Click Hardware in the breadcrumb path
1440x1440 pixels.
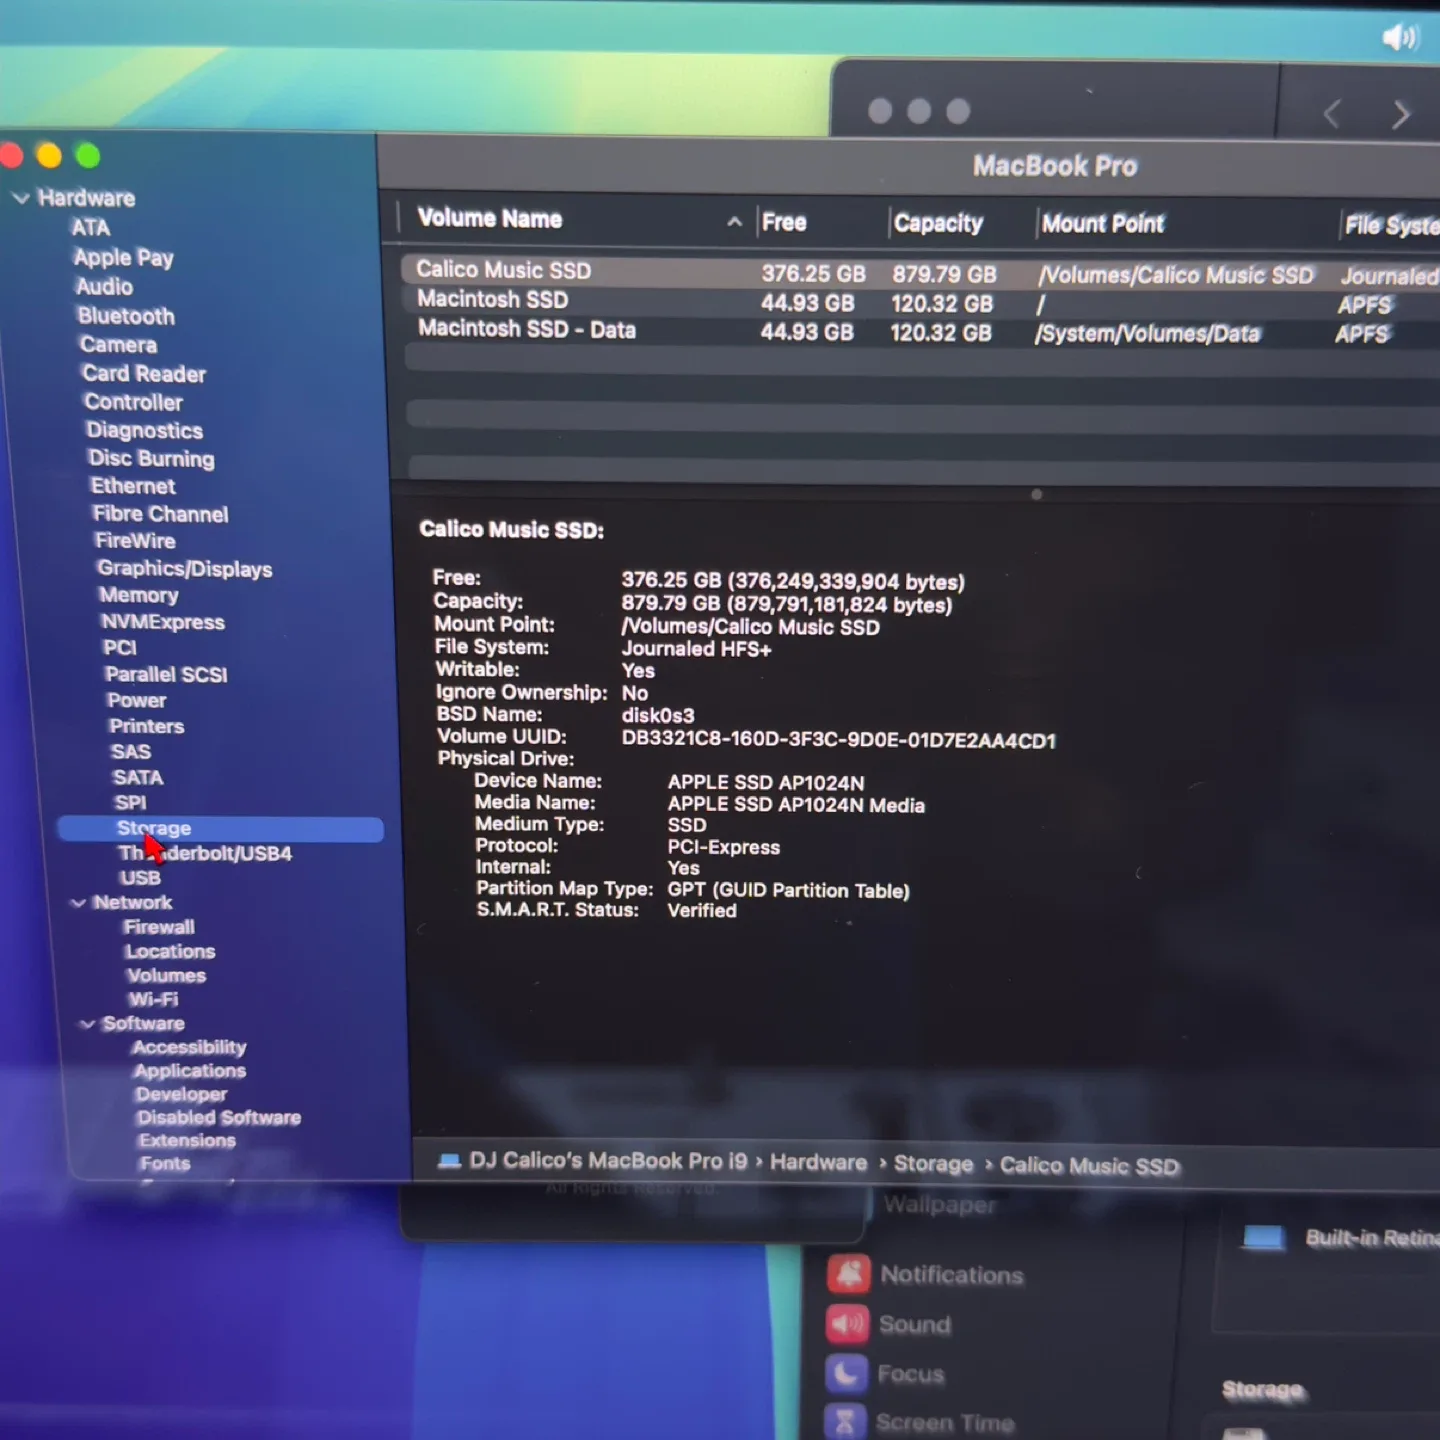point(818,1162)
